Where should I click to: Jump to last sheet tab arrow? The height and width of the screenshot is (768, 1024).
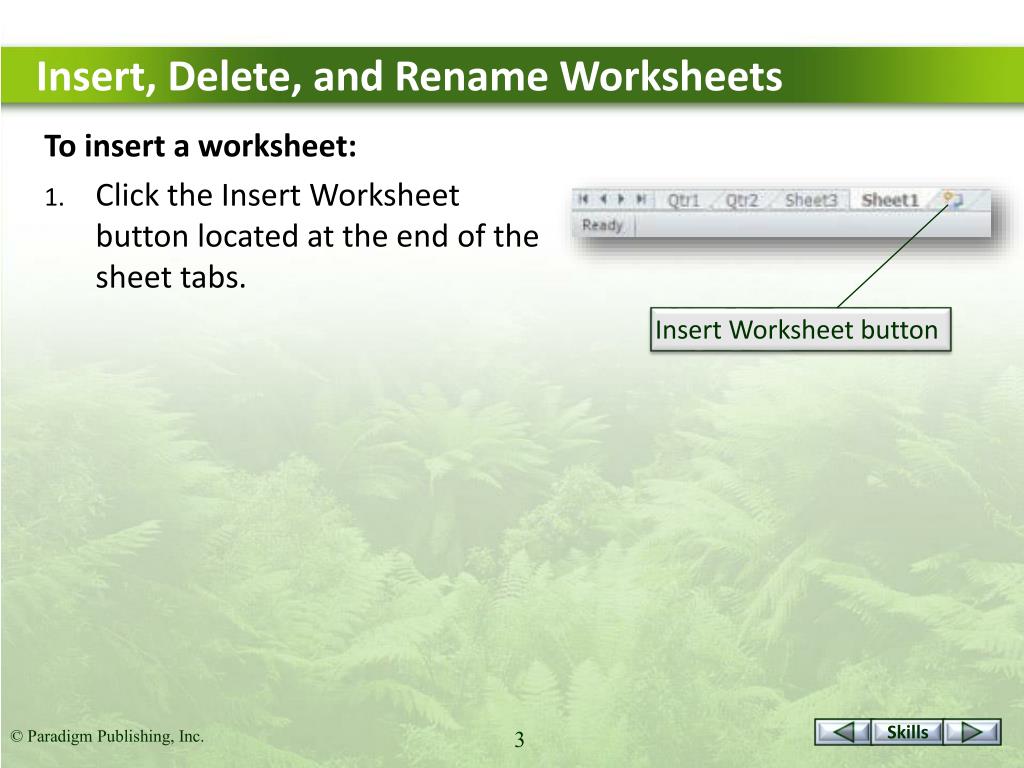click(641, 199)
